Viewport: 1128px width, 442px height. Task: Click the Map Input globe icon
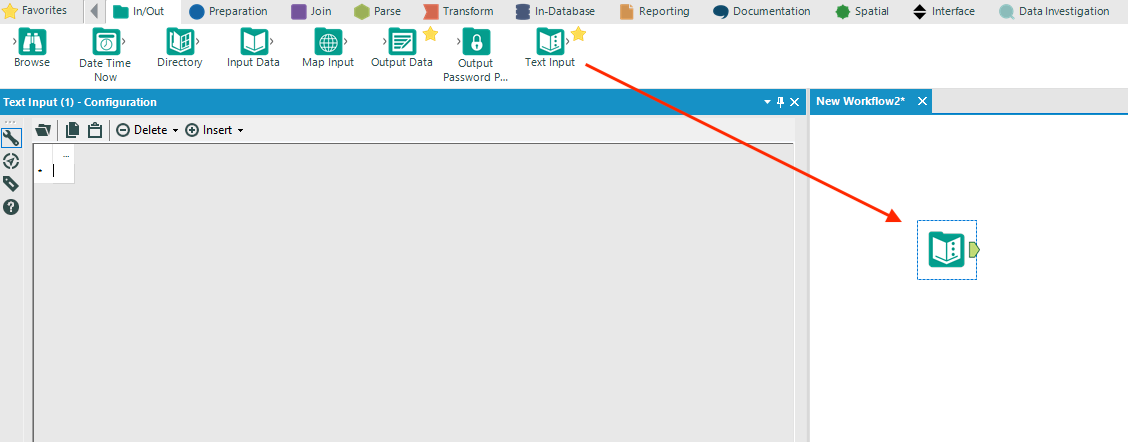[x=328, y=42]
